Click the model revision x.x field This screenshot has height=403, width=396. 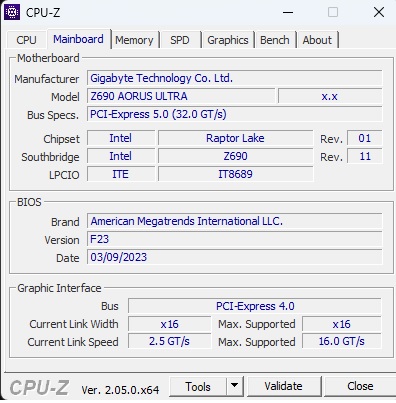point(330,96)
